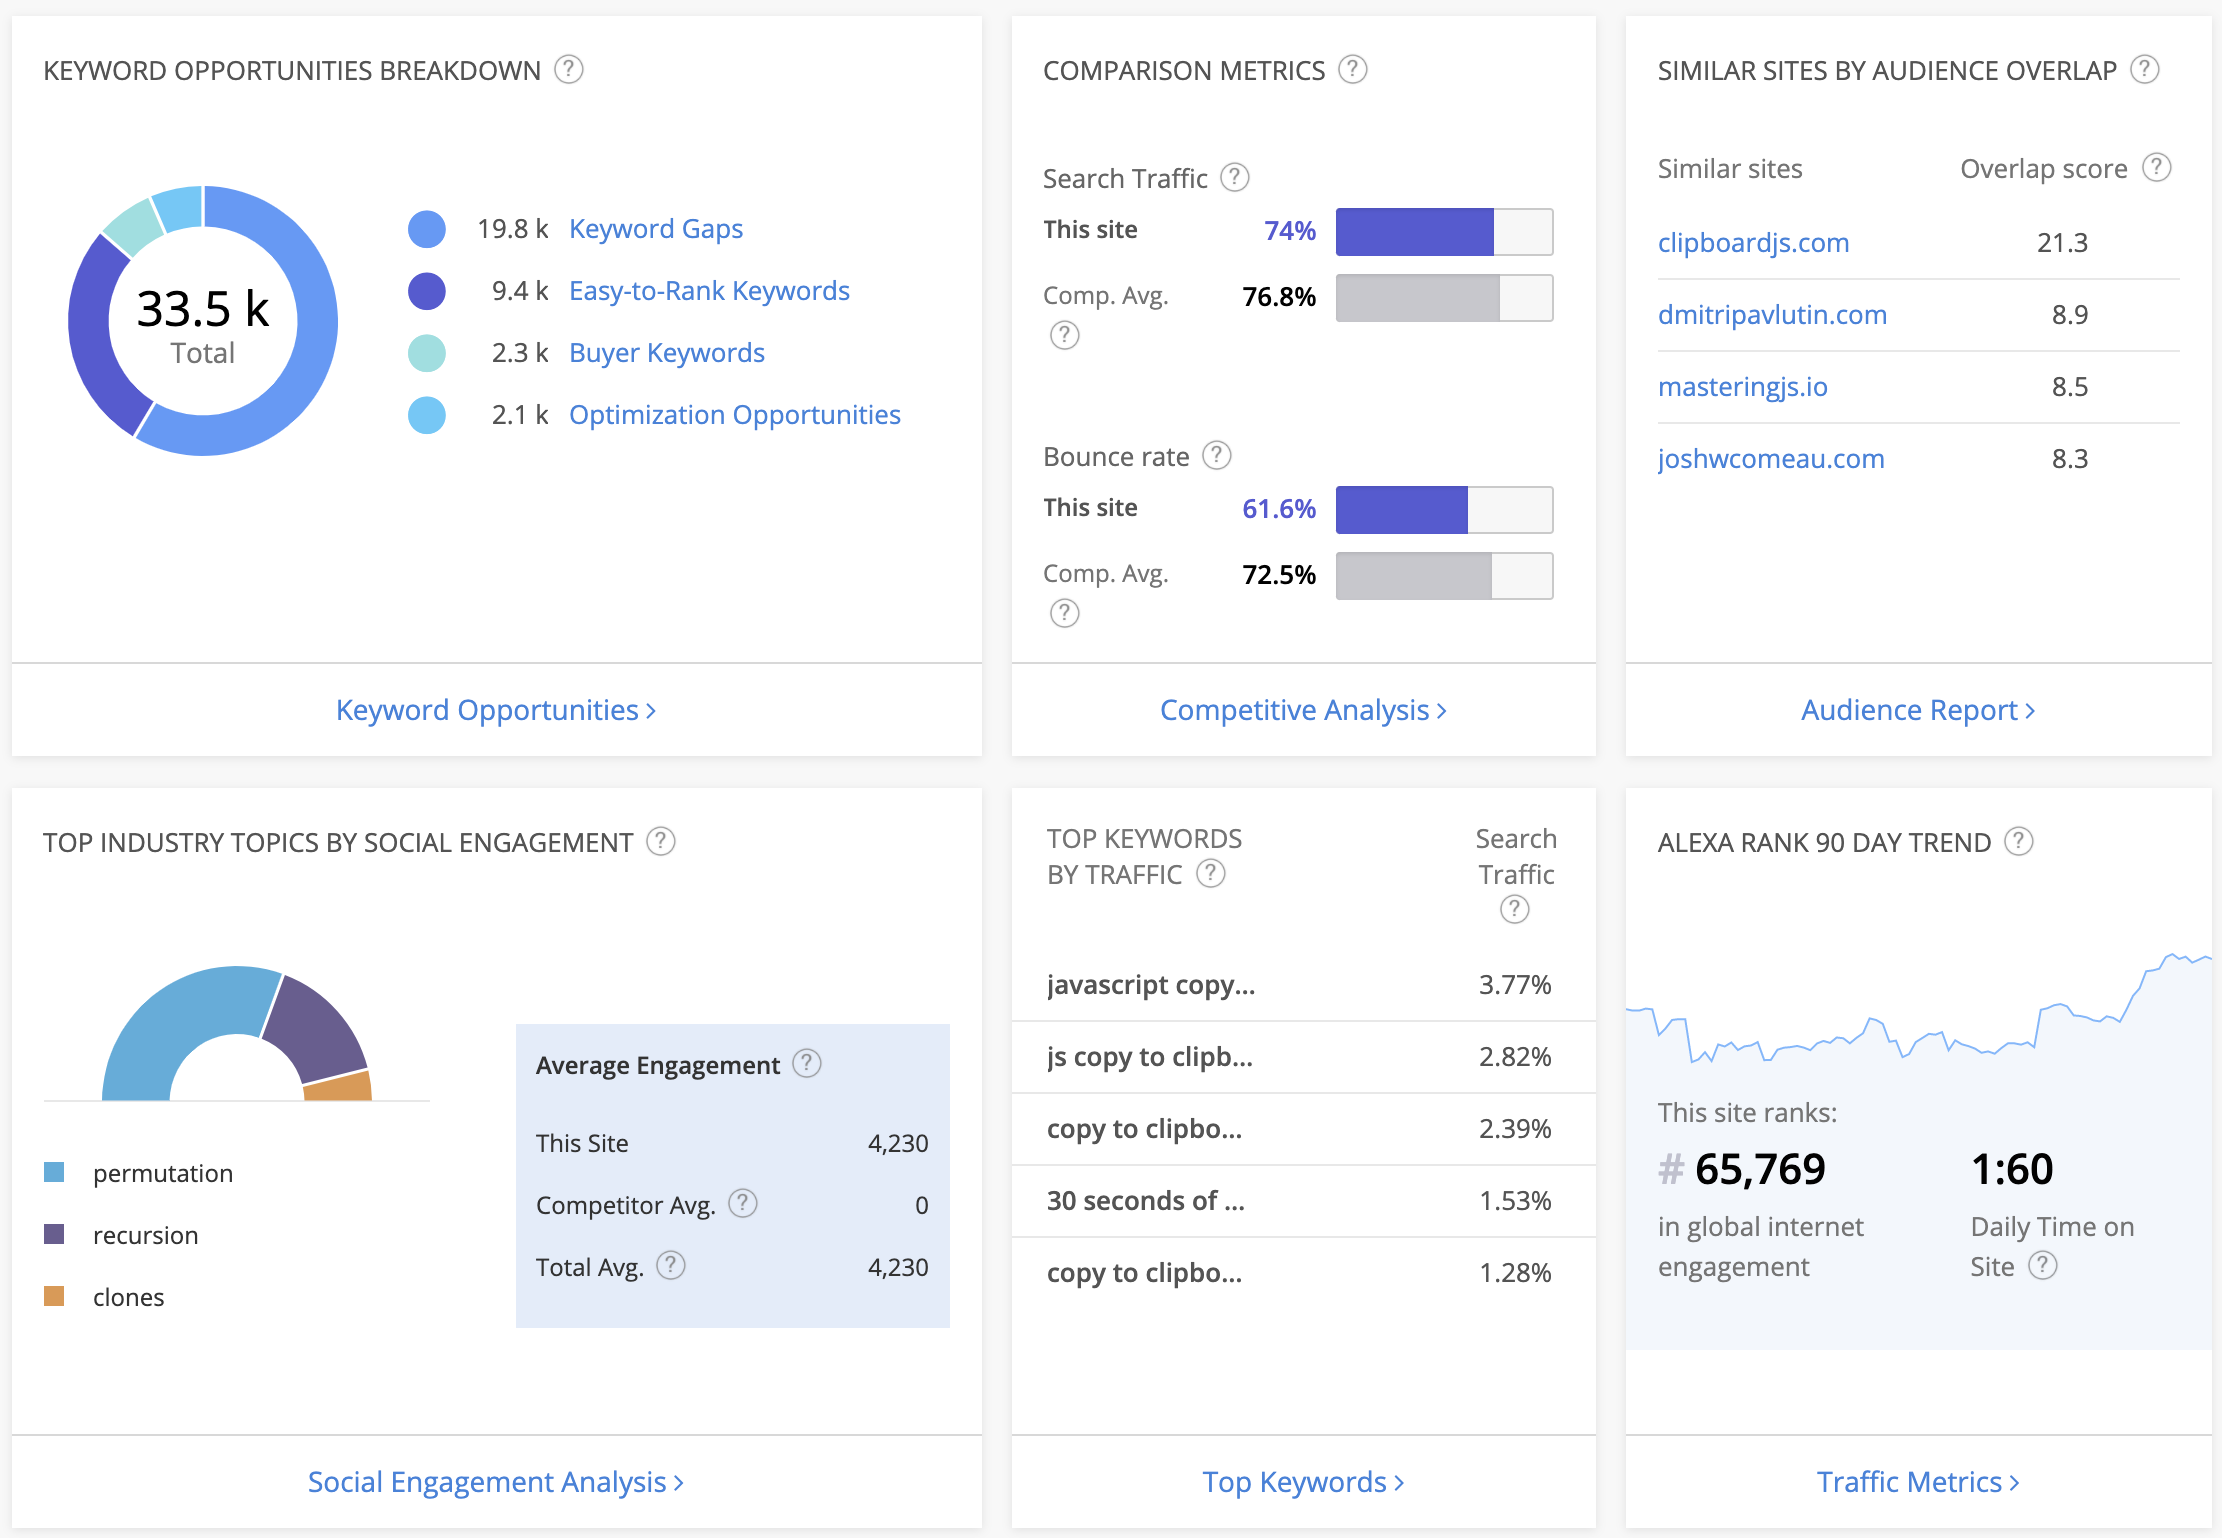Click the Alexa Rank 90 Day Trend help icon

coord(2018,841)
